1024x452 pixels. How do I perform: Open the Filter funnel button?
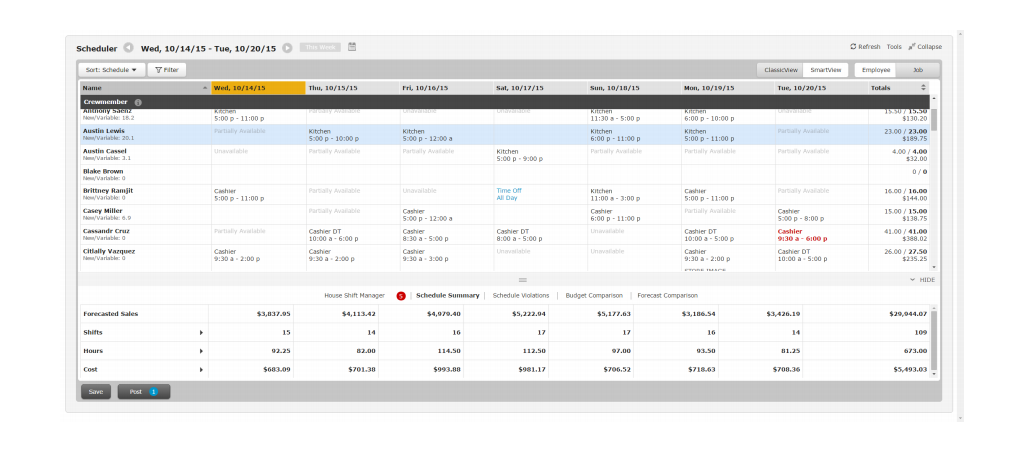point(167,70)
